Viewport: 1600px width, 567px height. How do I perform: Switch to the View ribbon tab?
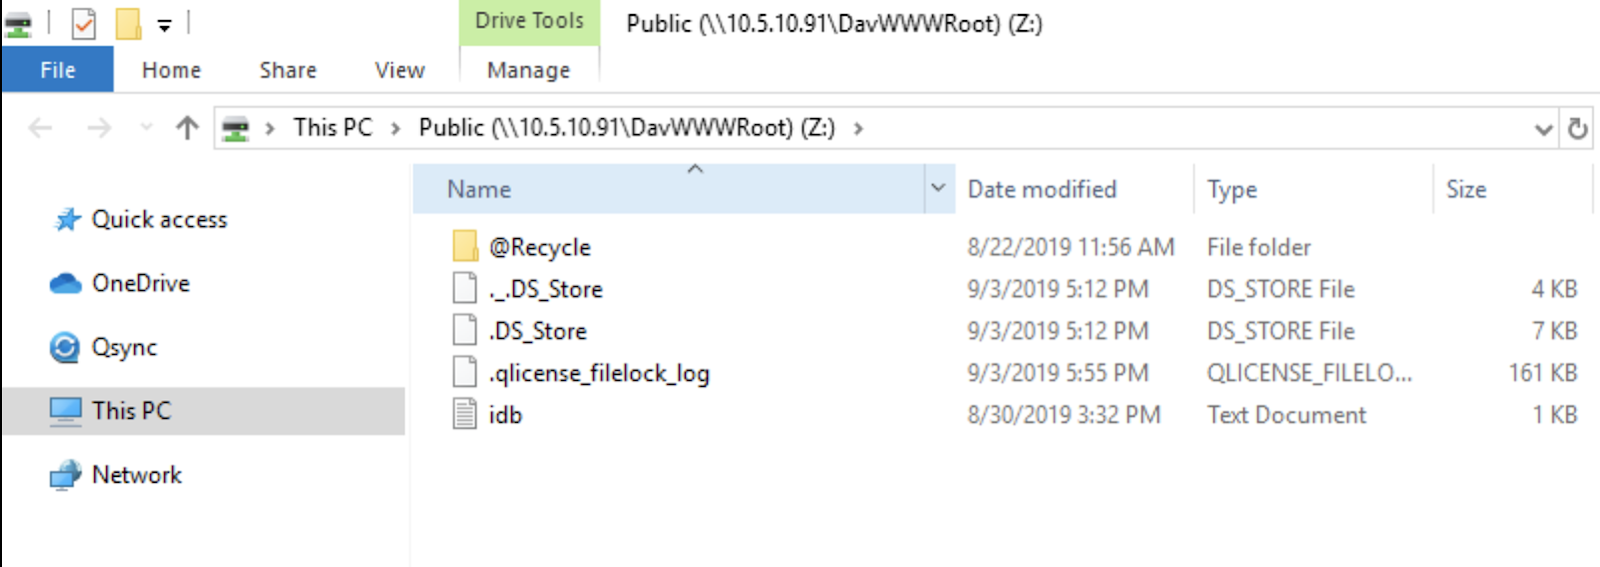click(399, 70)
